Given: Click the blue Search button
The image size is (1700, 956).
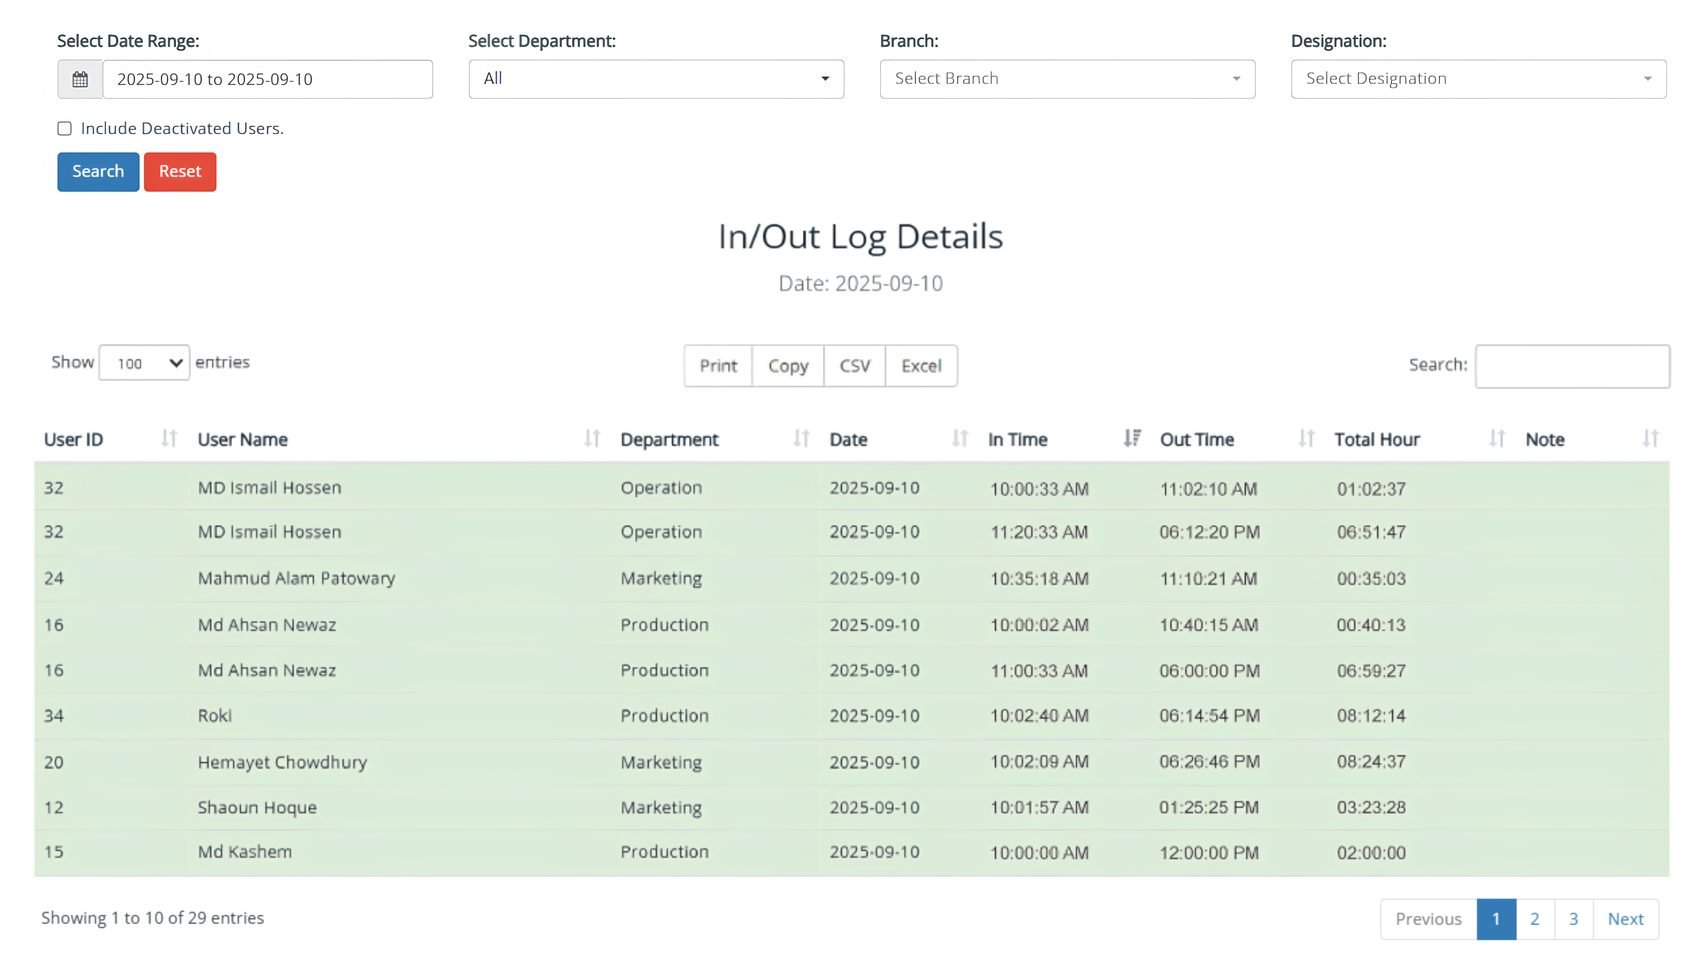Looking at the screenshot, I should 98,172.
